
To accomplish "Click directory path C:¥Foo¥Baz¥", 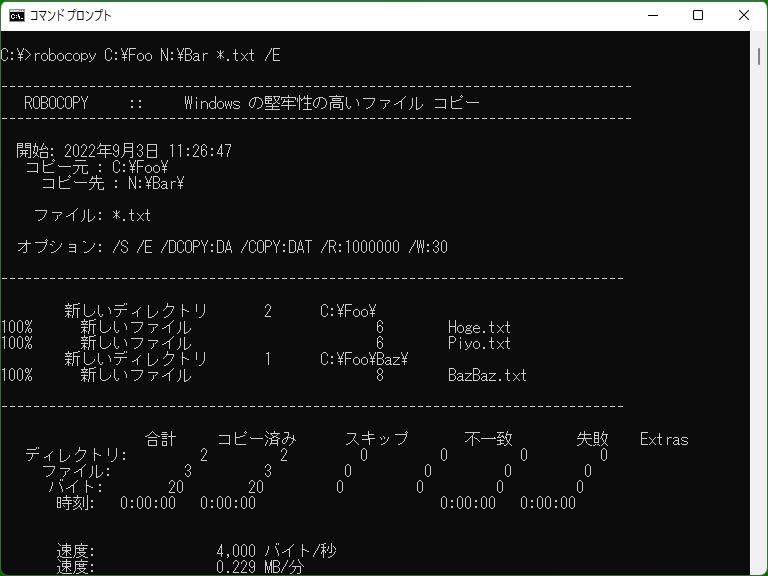I will coord(364,360).
